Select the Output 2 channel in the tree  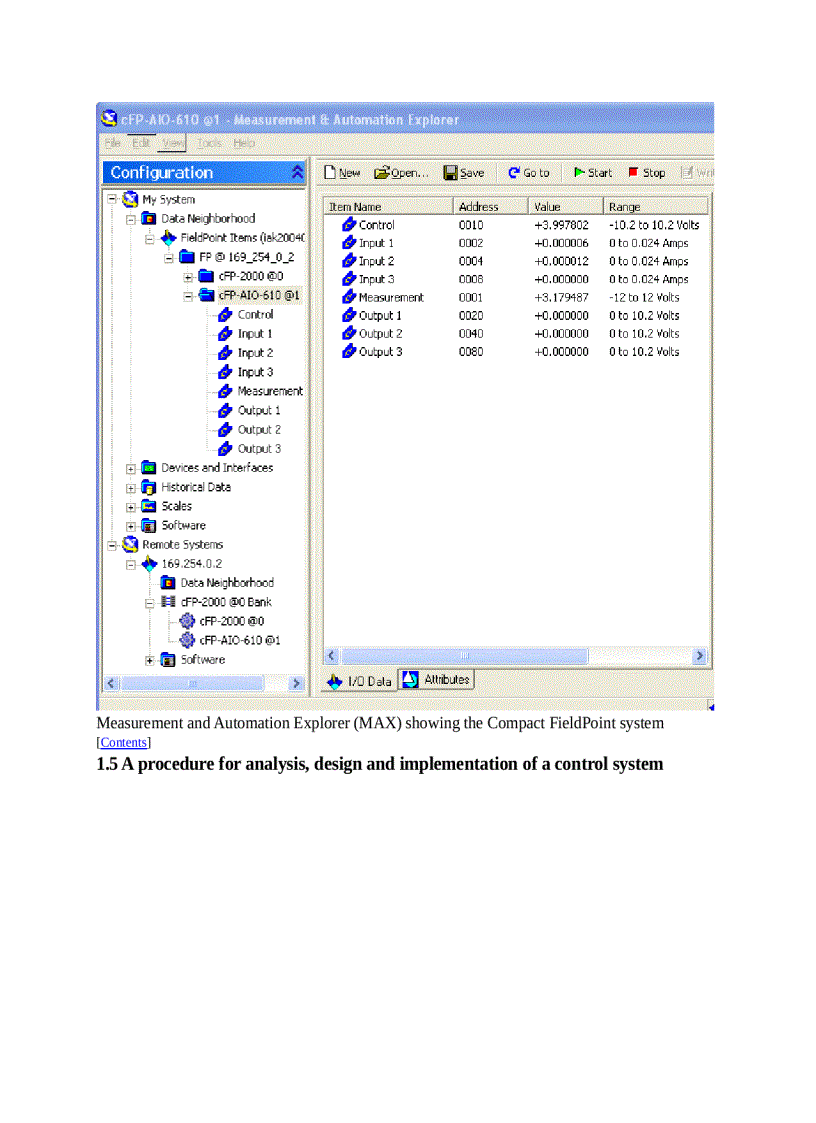(x=255, y=429)
